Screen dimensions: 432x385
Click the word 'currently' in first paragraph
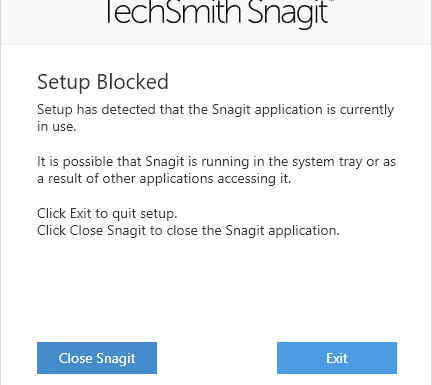point(367,110)
